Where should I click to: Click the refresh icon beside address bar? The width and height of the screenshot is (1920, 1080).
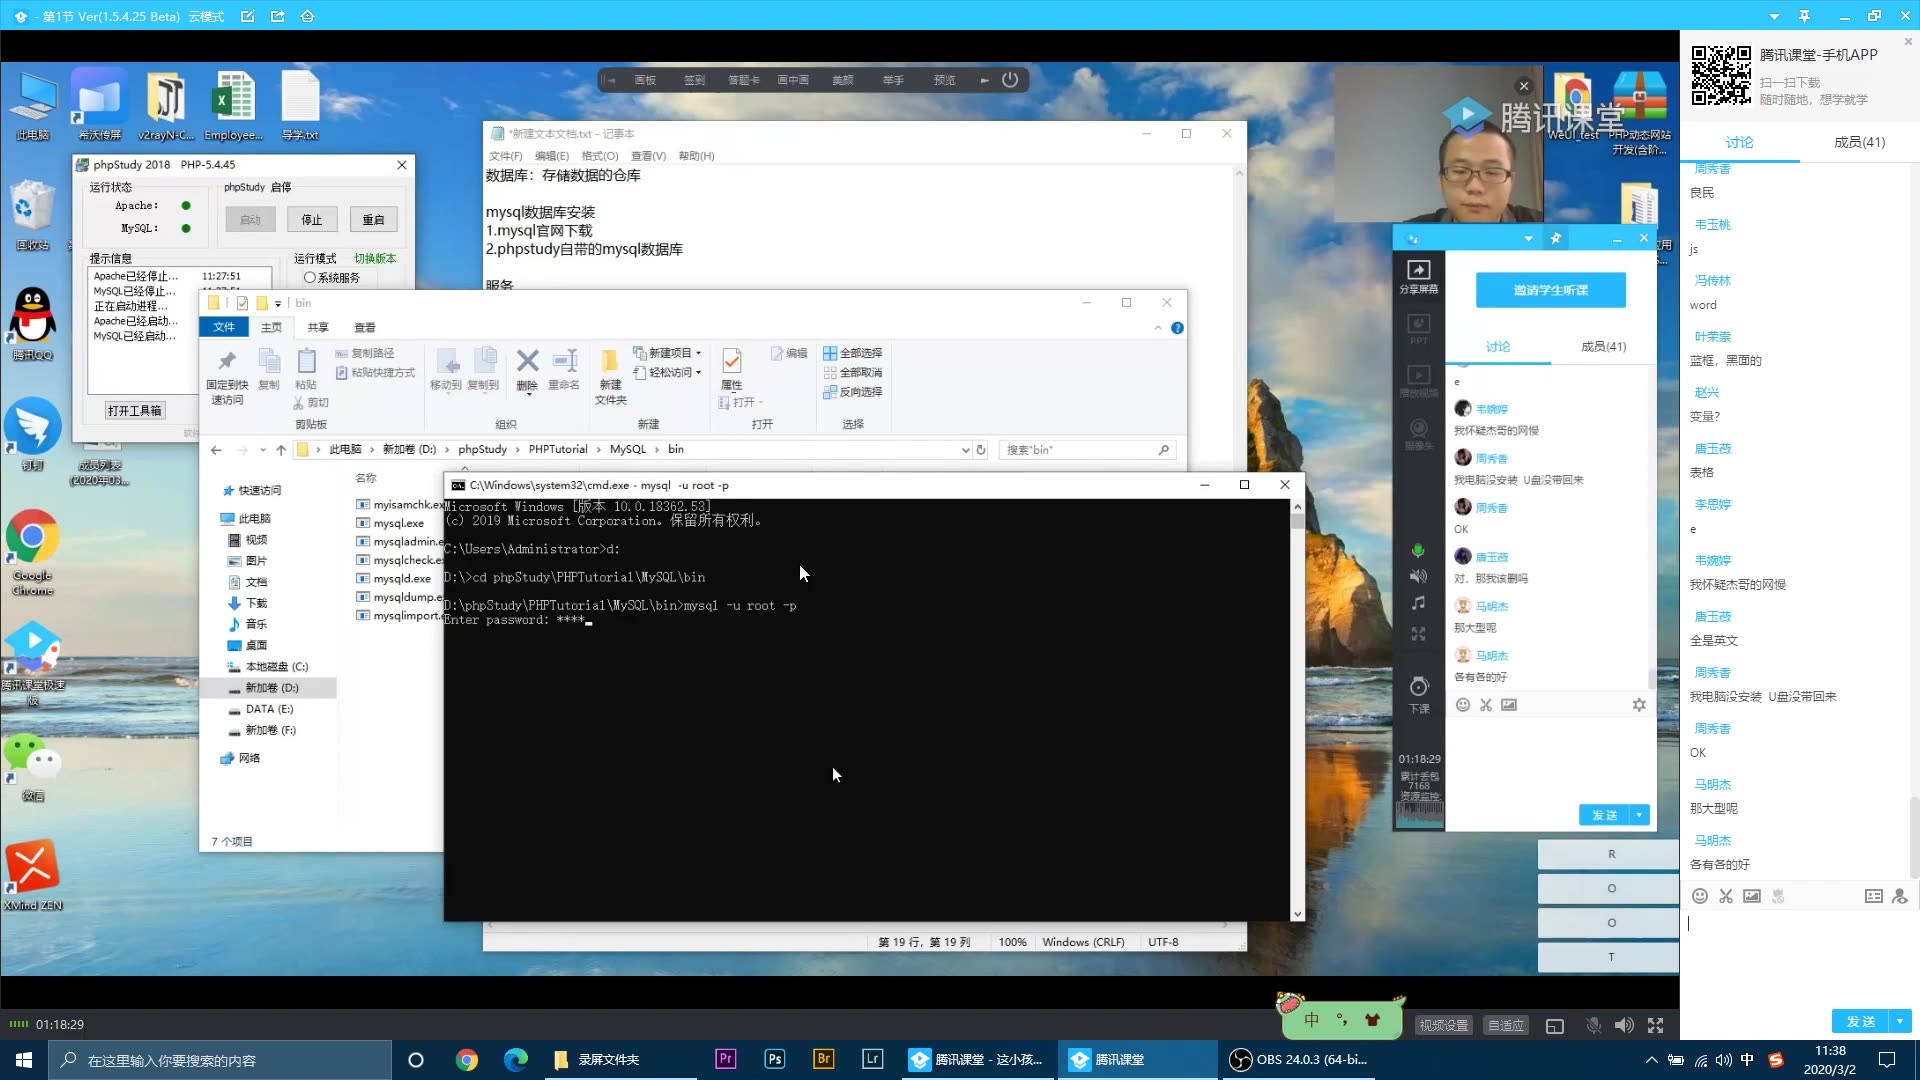pyautogui.click(x=981, y=450)
